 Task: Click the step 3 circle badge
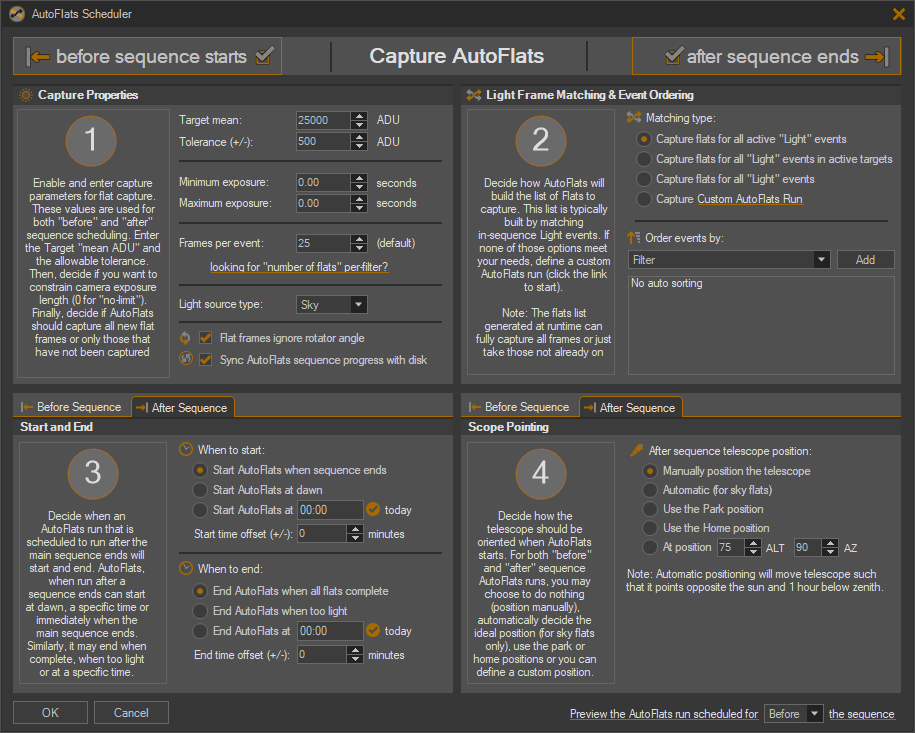[x=93, y=473]
